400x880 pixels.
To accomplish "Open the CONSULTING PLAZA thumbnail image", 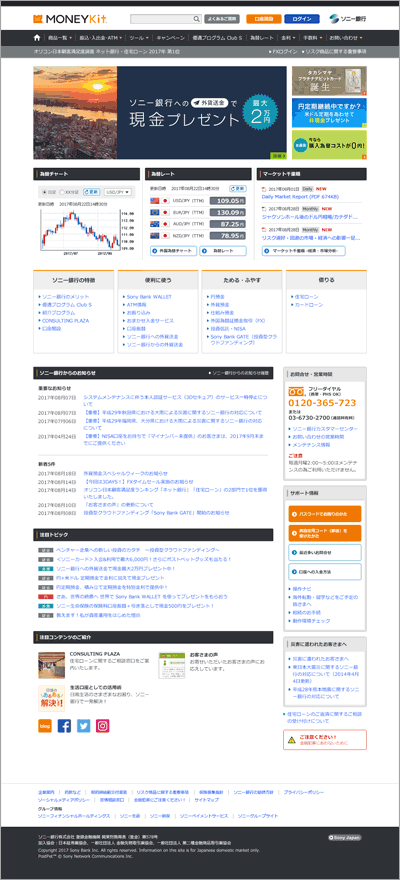I will [51, 665].
